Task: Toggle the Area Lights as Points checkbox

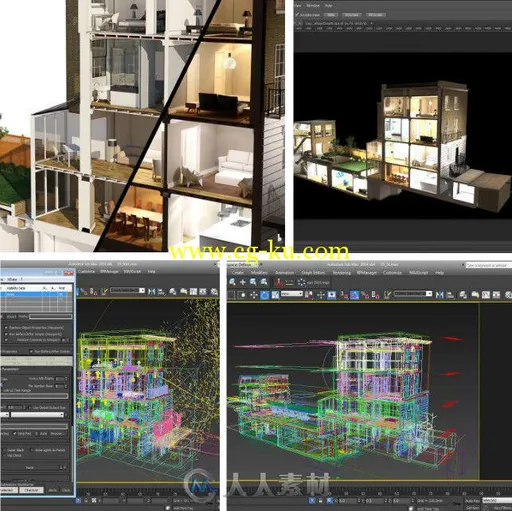Action: (32, 450)
